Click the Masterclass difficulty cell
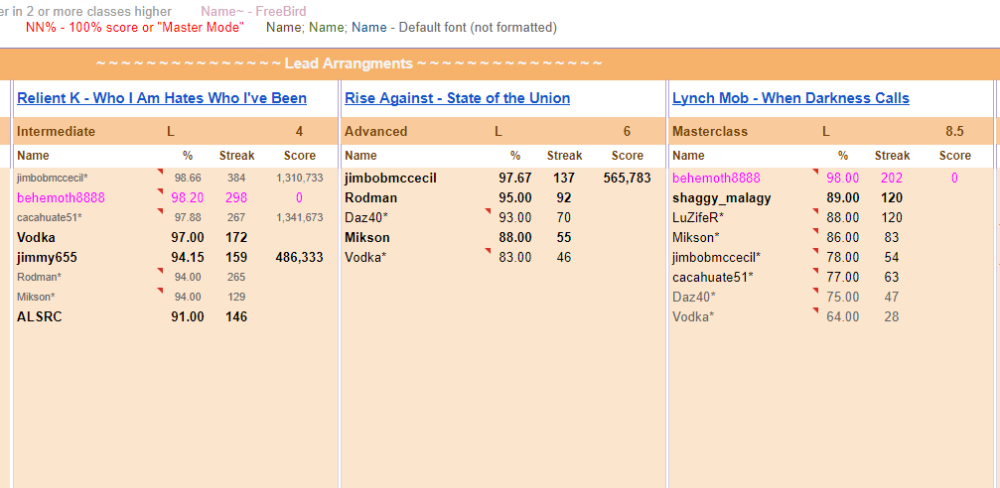1000x488 pixels. click(710, 131)
